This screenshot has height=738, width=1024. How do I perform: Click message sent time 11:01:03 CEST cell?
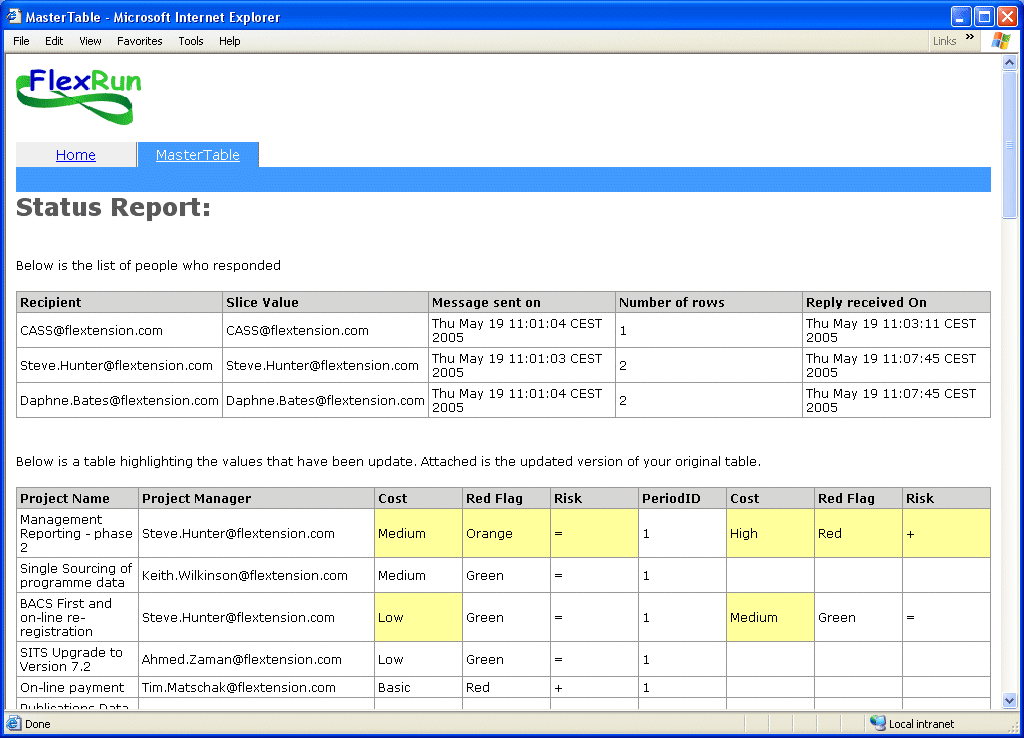[x=522, y=366]
